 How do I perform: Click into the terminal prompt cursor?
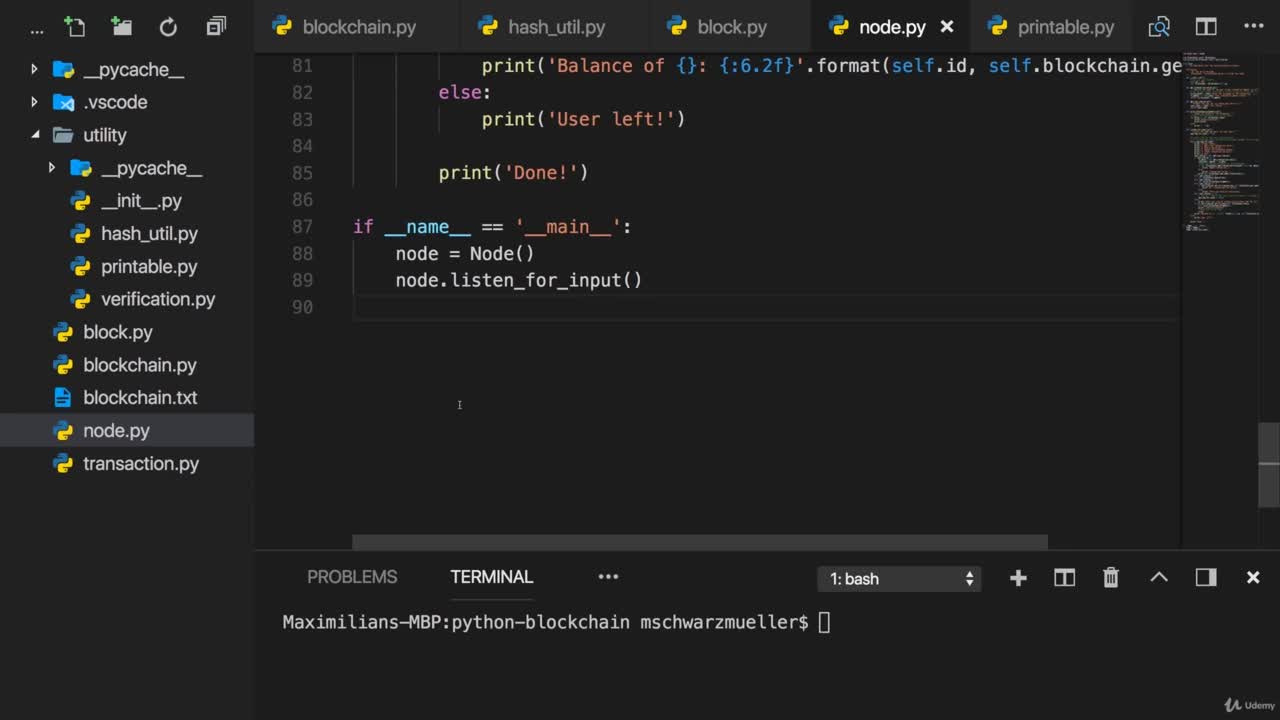coord(824,622)
